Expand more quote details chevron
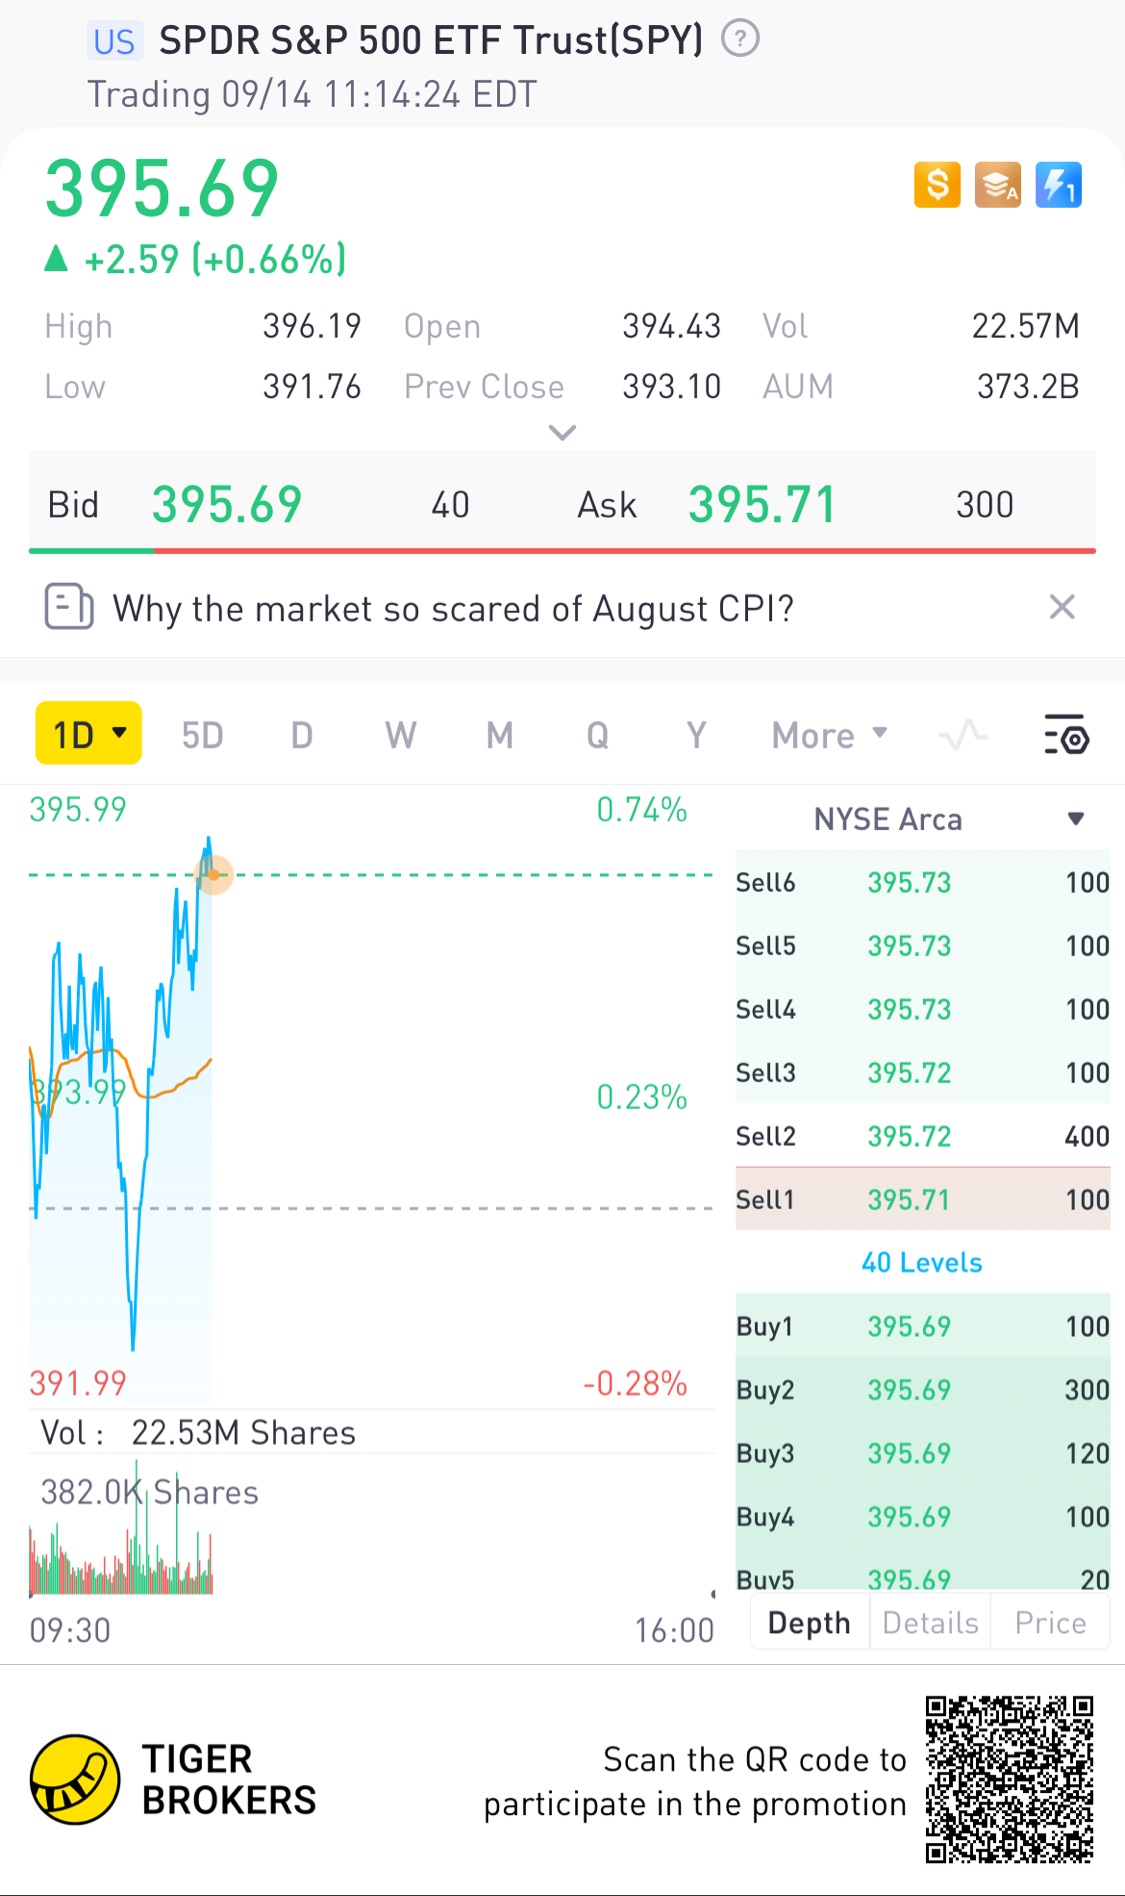 coord(562,432)
